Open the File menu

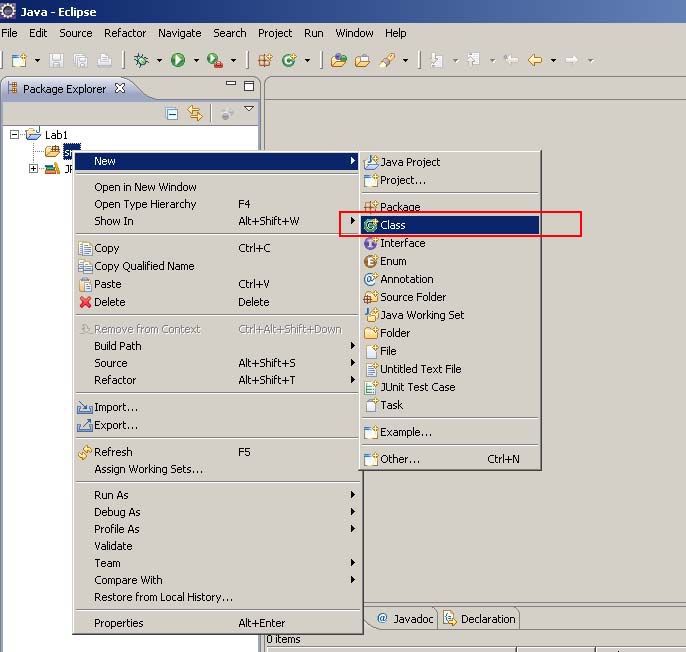coord(9,33)
